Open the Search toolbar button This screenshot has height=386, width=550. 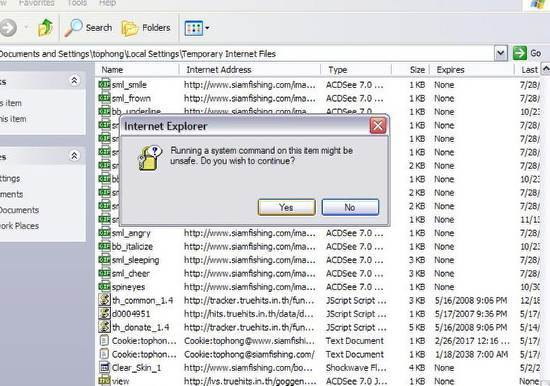pyautogui.click(x=88, y=28)
